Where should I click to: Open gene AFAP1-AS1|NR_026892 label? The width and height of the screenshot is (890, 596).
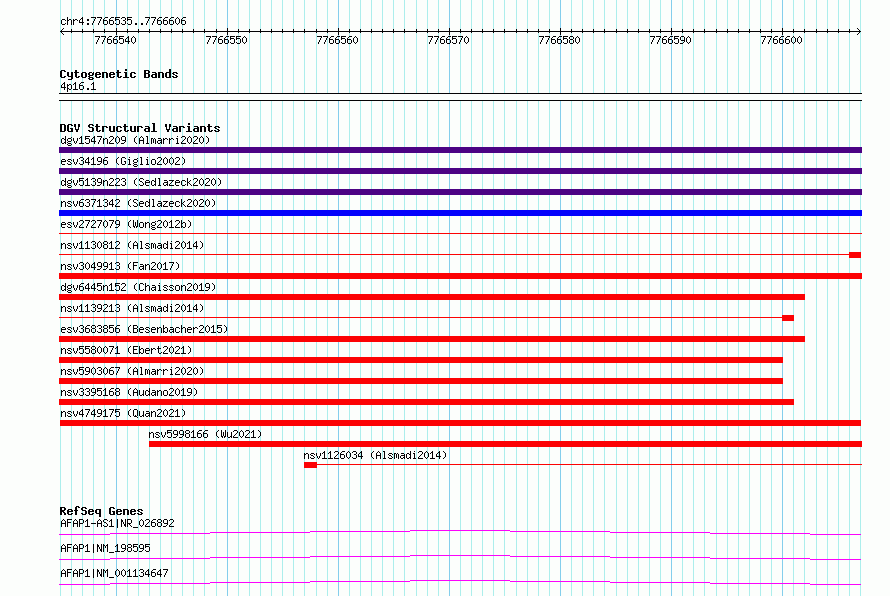[117, 523]
